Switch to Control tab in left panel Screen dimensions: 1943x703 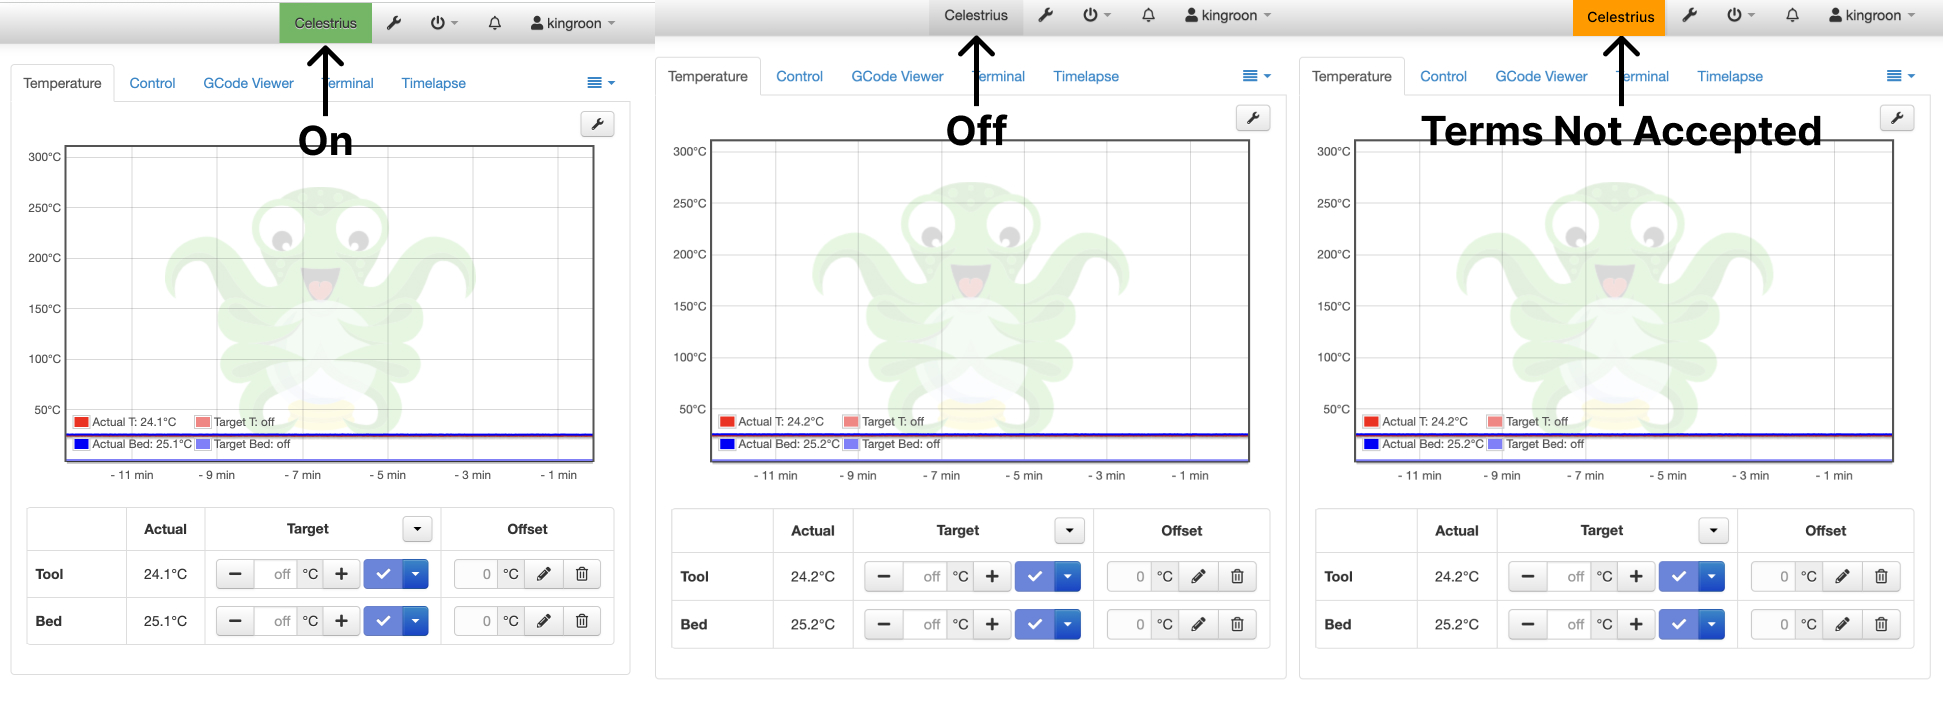152,83
